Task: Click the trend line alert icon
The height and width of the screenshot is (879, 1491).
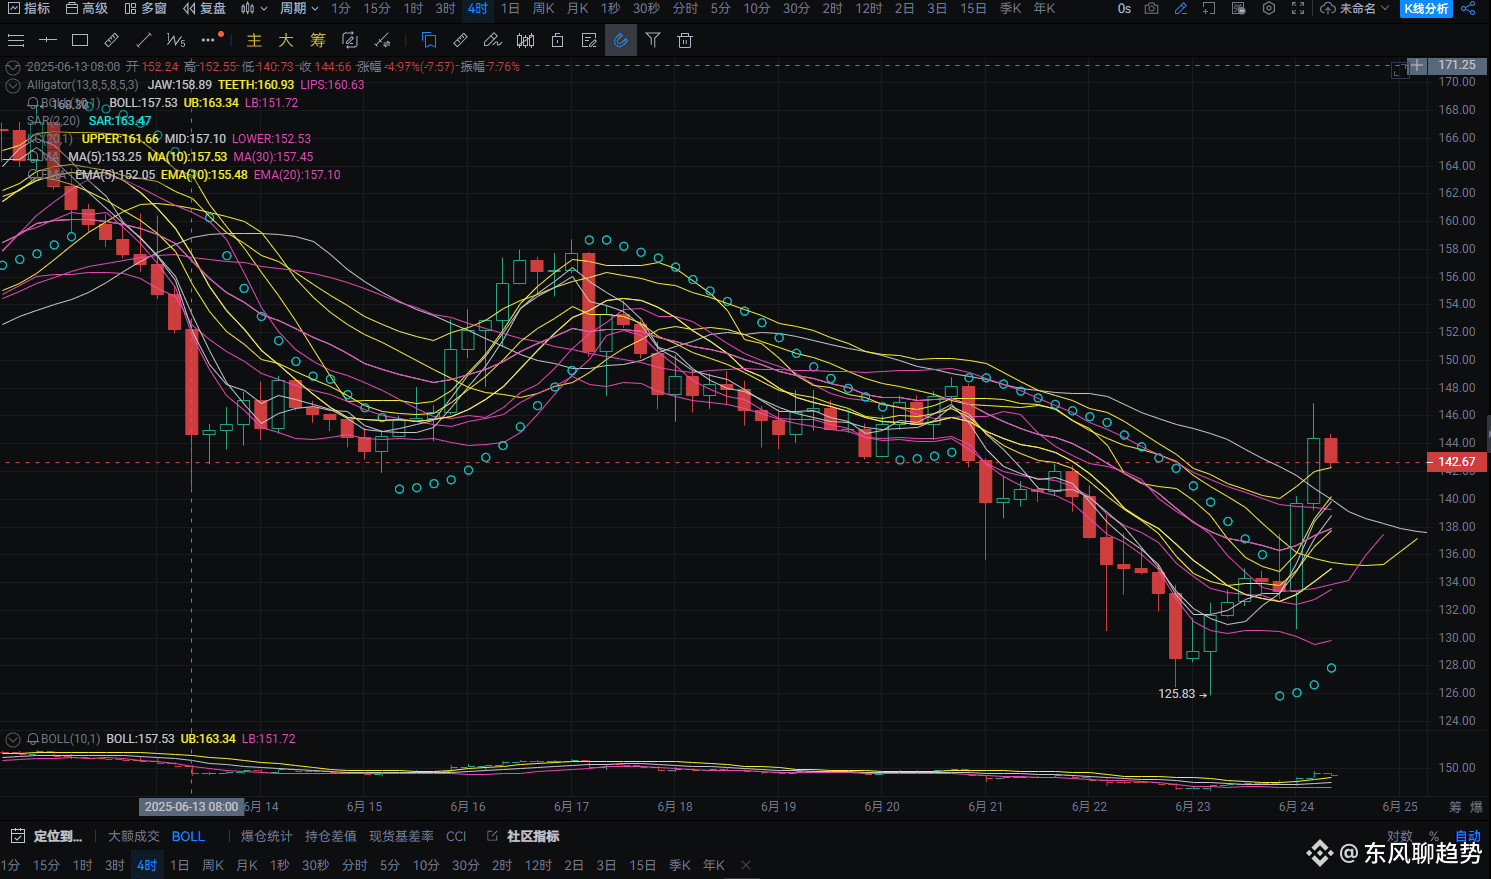Action: click(382, 40)
